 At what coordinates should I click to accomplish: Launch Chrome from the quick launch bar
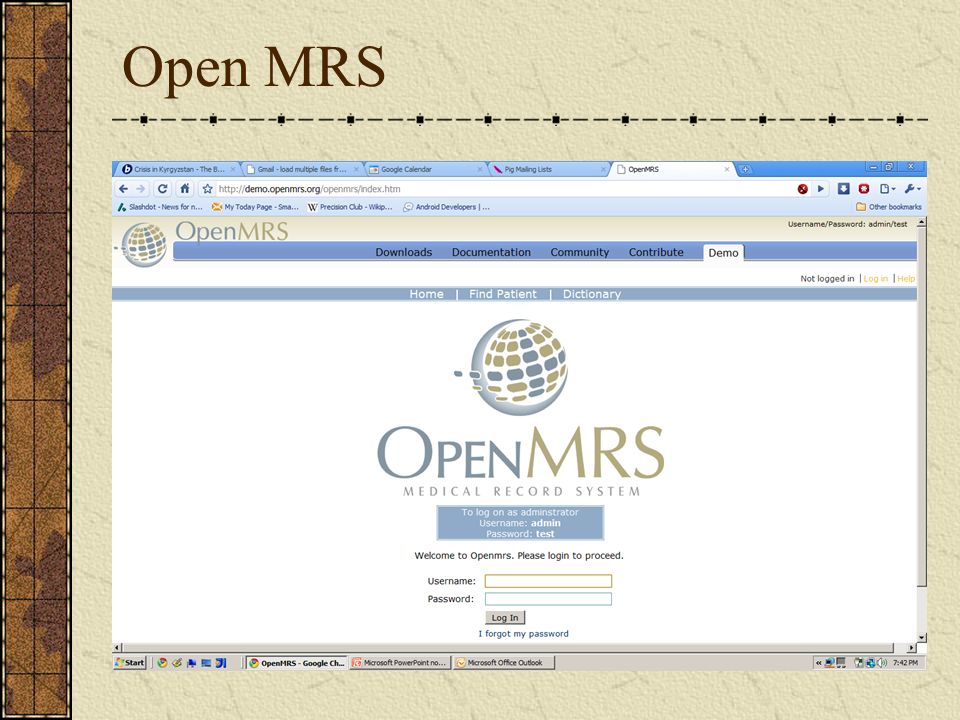click(x=162, y=662)
